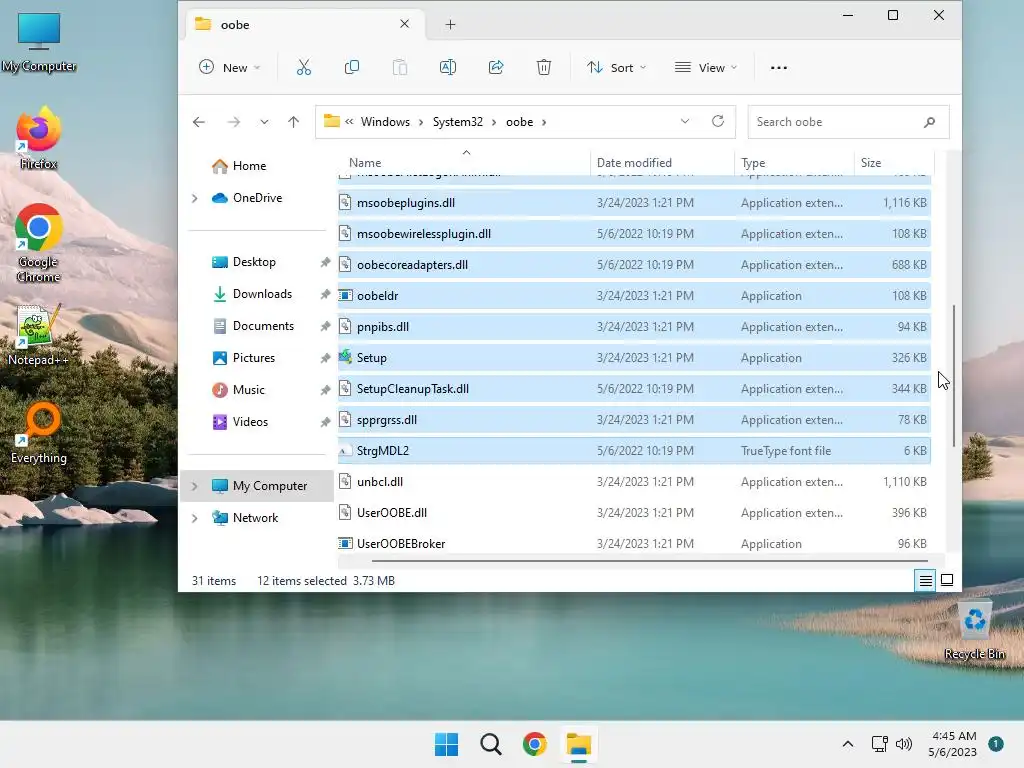This screenshot has height=768, width=1024.
Task: Show hidden system tray icons
Action: click(848, 744)
